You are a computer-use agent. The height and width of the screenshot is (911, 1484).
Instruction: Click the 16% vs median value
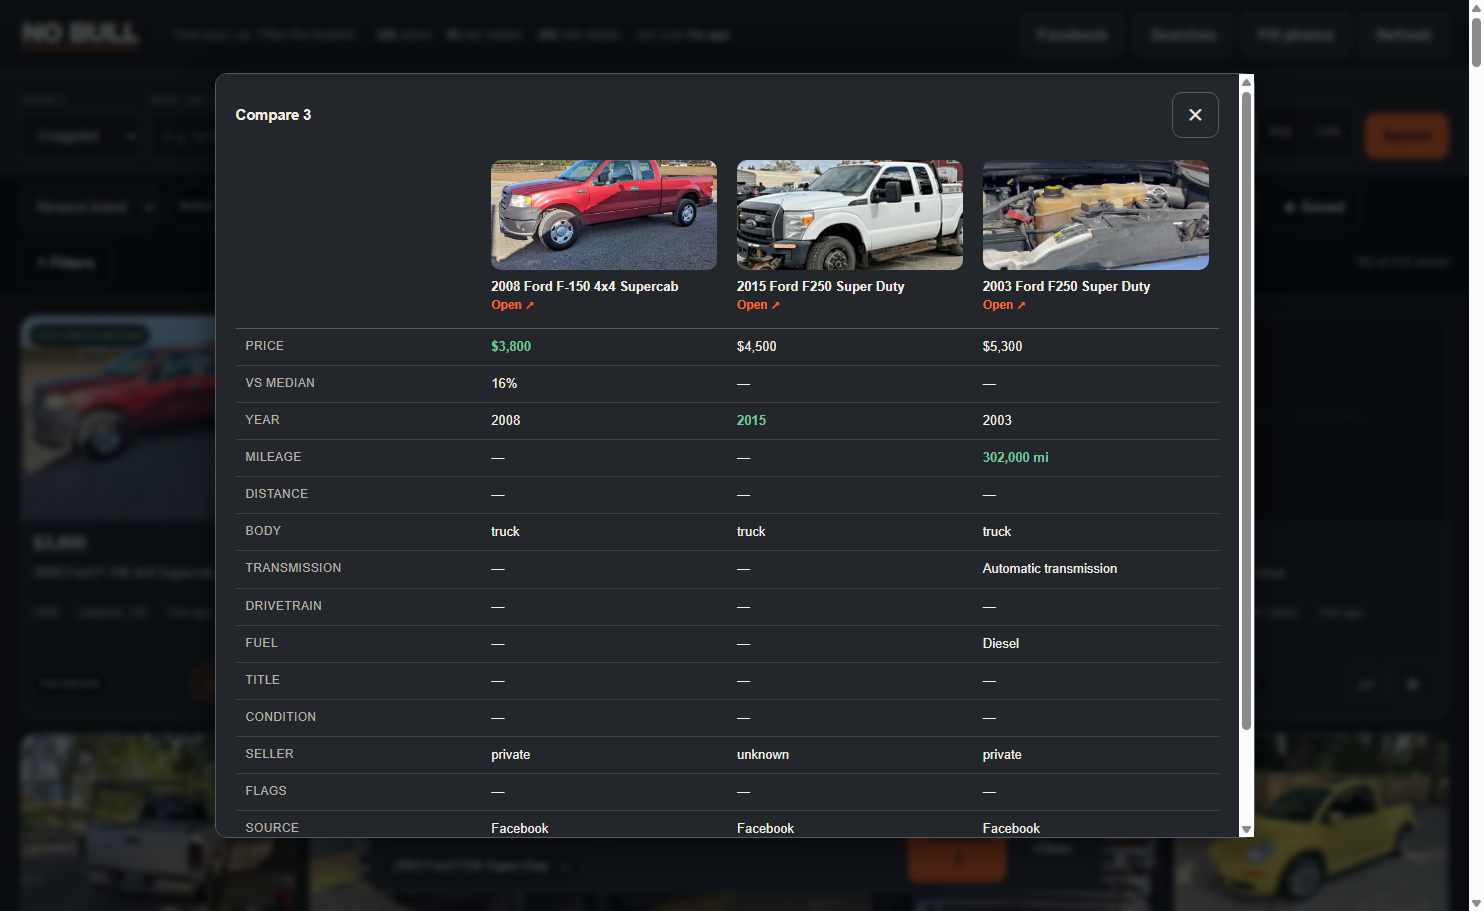point(504,383)
